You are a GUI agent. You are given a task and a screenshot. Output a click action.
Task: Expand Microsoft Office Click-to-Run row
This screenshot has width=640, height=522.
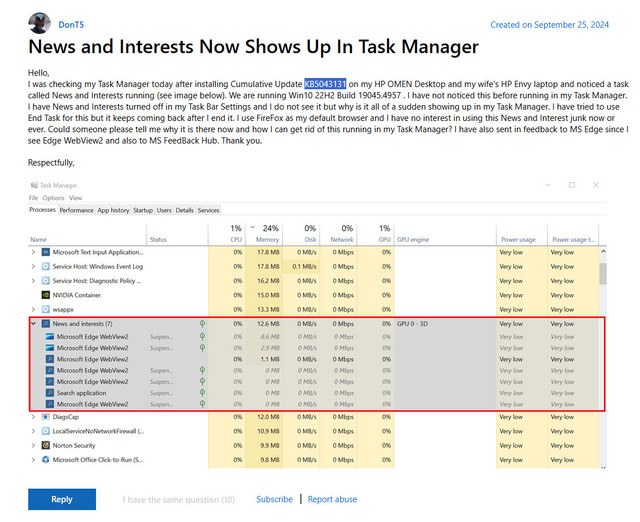pos(33,460)
